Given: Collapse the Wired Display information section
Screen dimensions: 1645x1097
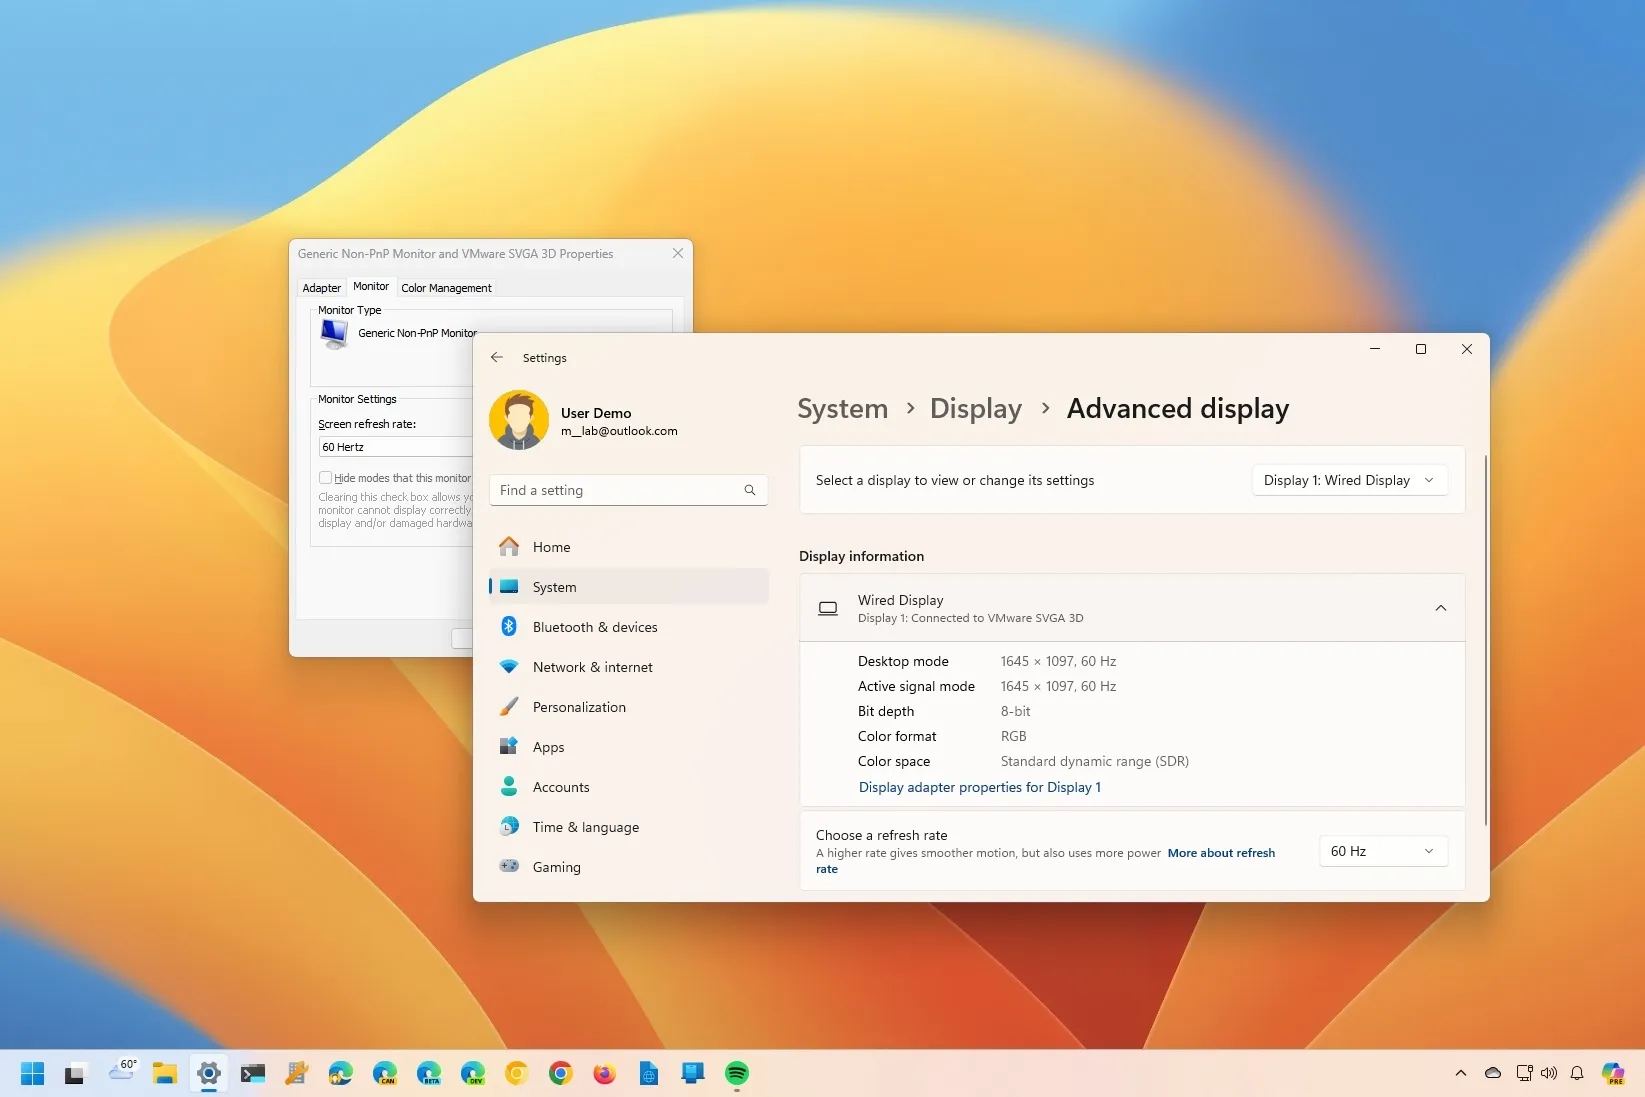Looking at the screenshot, I should (1440, 608).
